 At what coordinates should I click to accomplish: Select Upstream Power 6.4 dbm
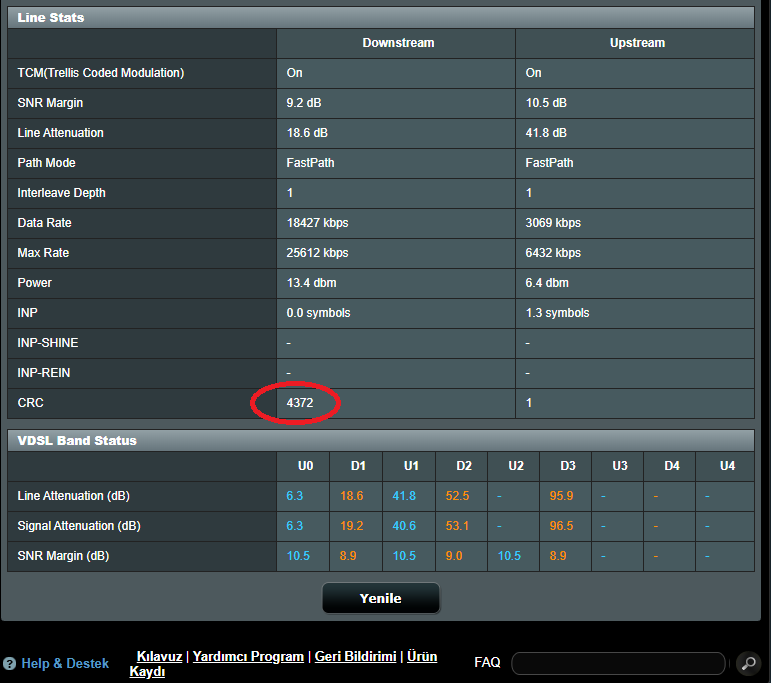click(x=547, y=283)
